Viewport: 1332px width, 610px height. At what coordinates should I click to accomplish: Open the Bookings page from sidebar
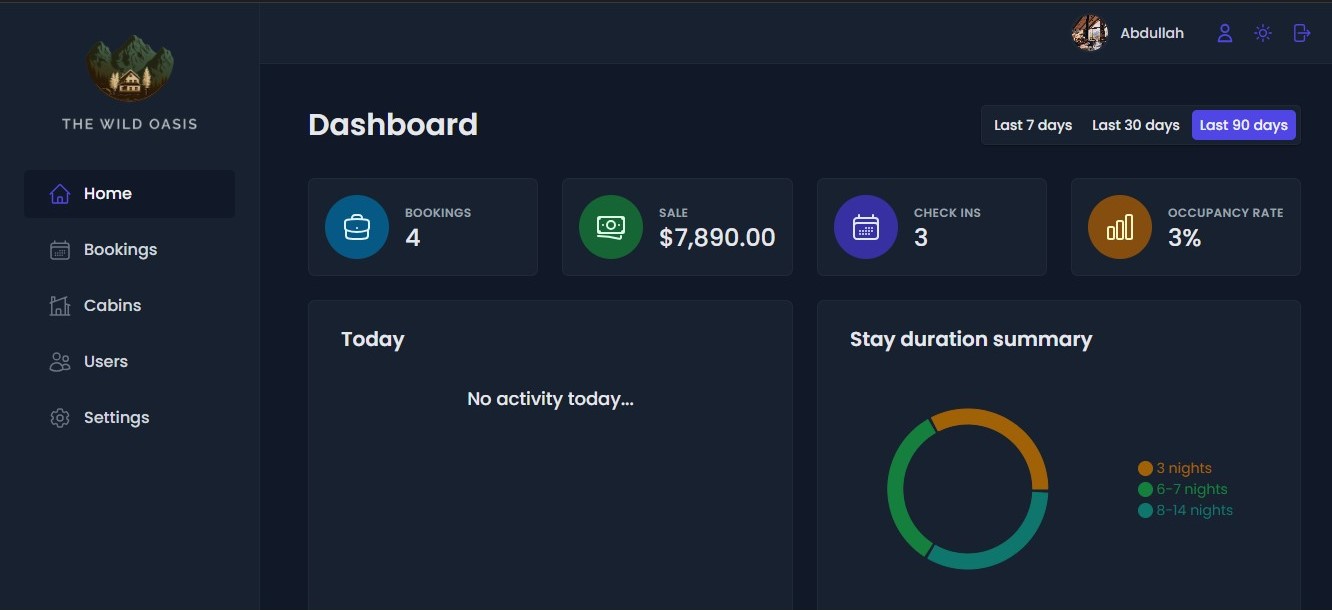pos(120,250)
